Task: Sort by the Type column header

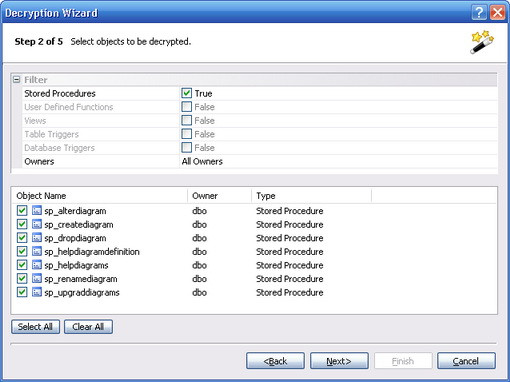Action: click(x=311, y=196)
